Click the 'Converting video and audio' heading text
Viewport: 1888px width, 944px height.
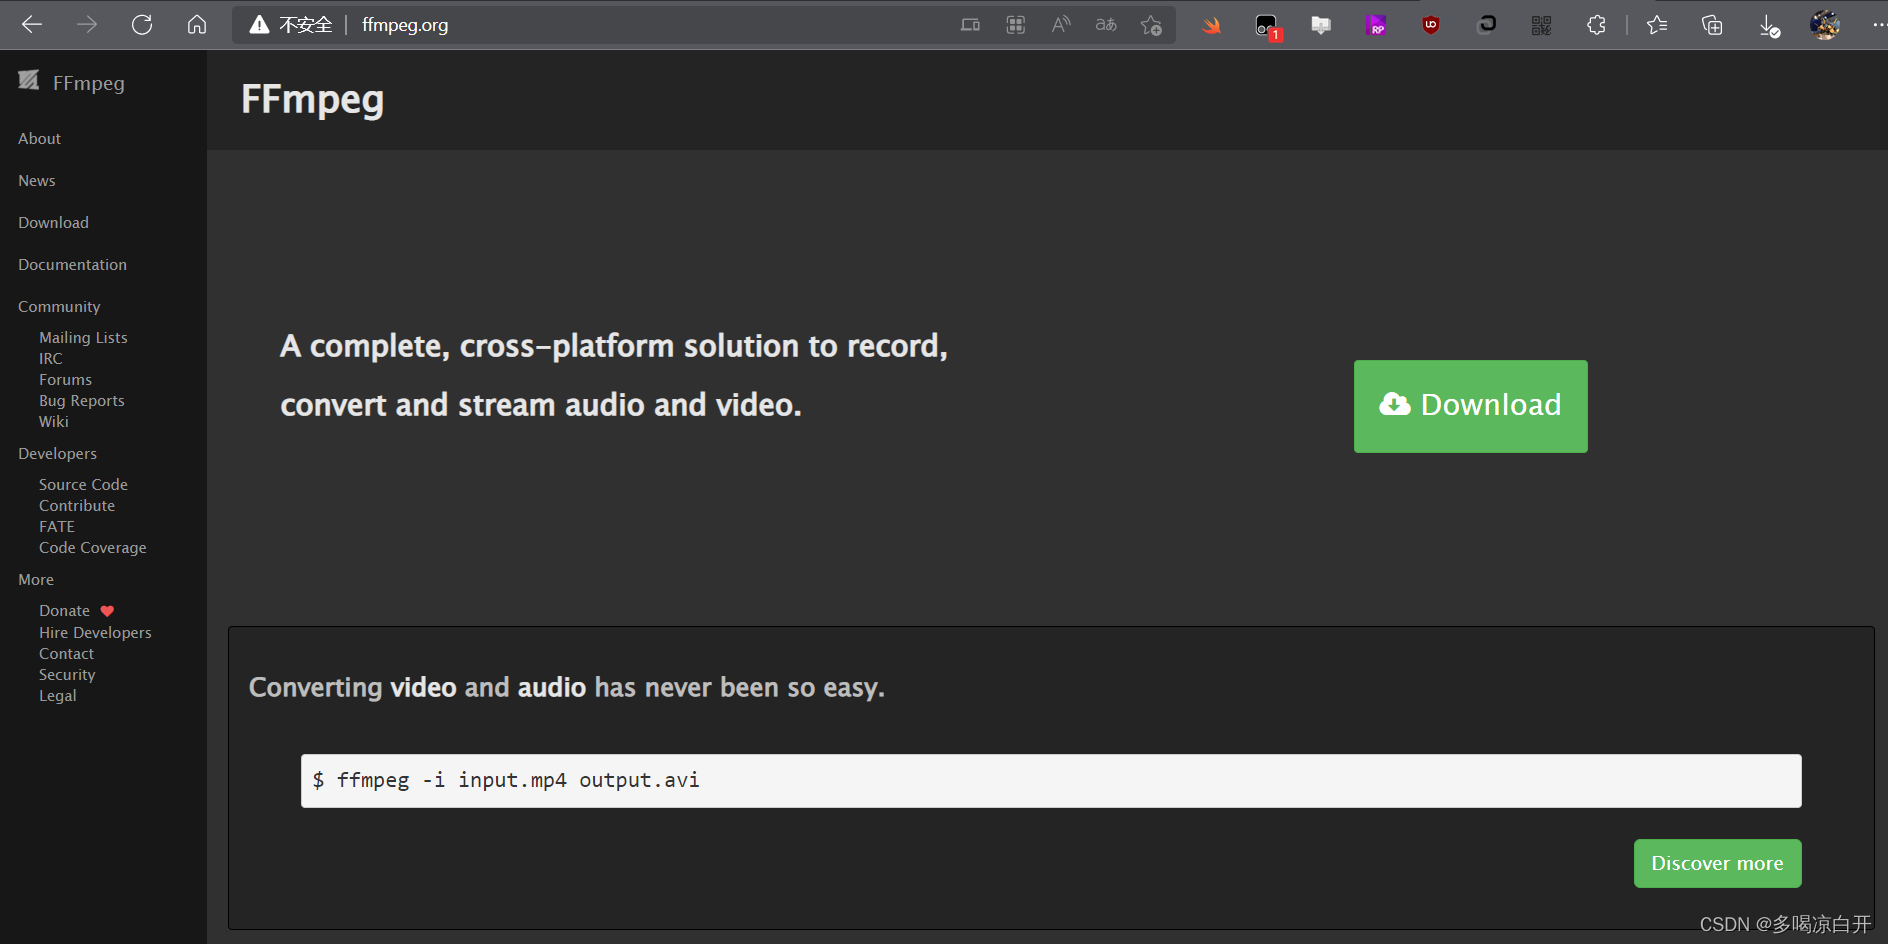click(x=567, y=688)
